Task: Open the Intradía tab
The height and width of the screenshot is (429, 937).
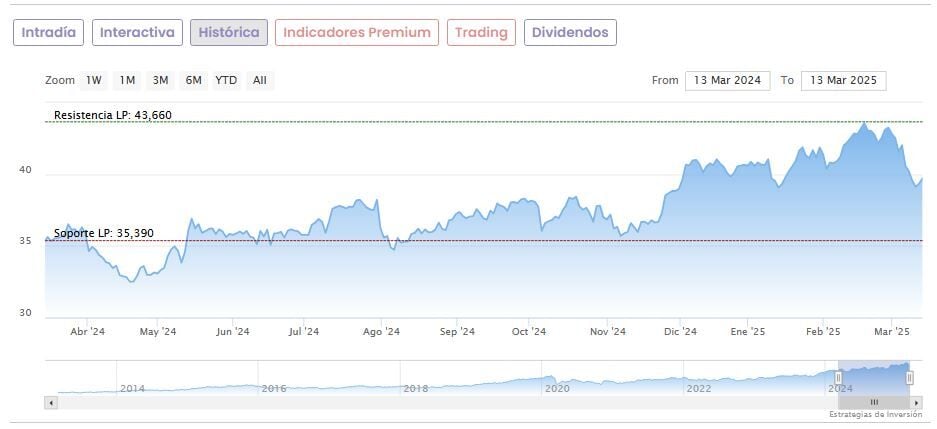Action: (x=48, y=33)
